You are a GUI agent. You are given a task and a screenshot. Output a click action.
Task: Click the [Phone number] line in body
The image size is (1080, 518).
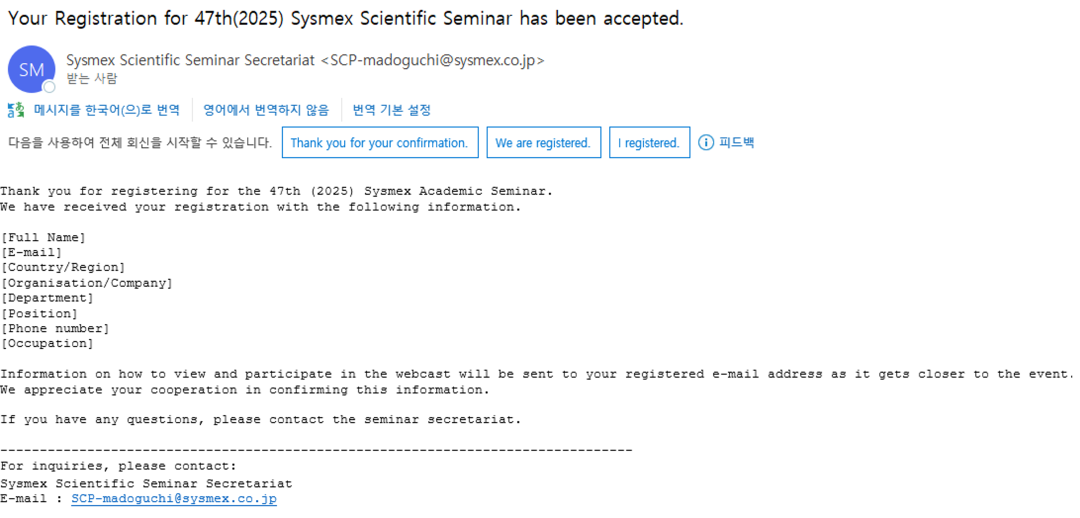coord(55,329)
